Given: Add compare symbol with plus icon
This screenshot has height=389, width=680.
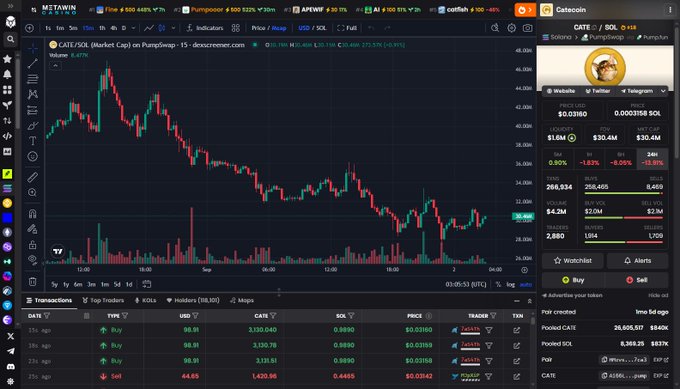Looking at the screenshot, I should click(x=29, y=28).
